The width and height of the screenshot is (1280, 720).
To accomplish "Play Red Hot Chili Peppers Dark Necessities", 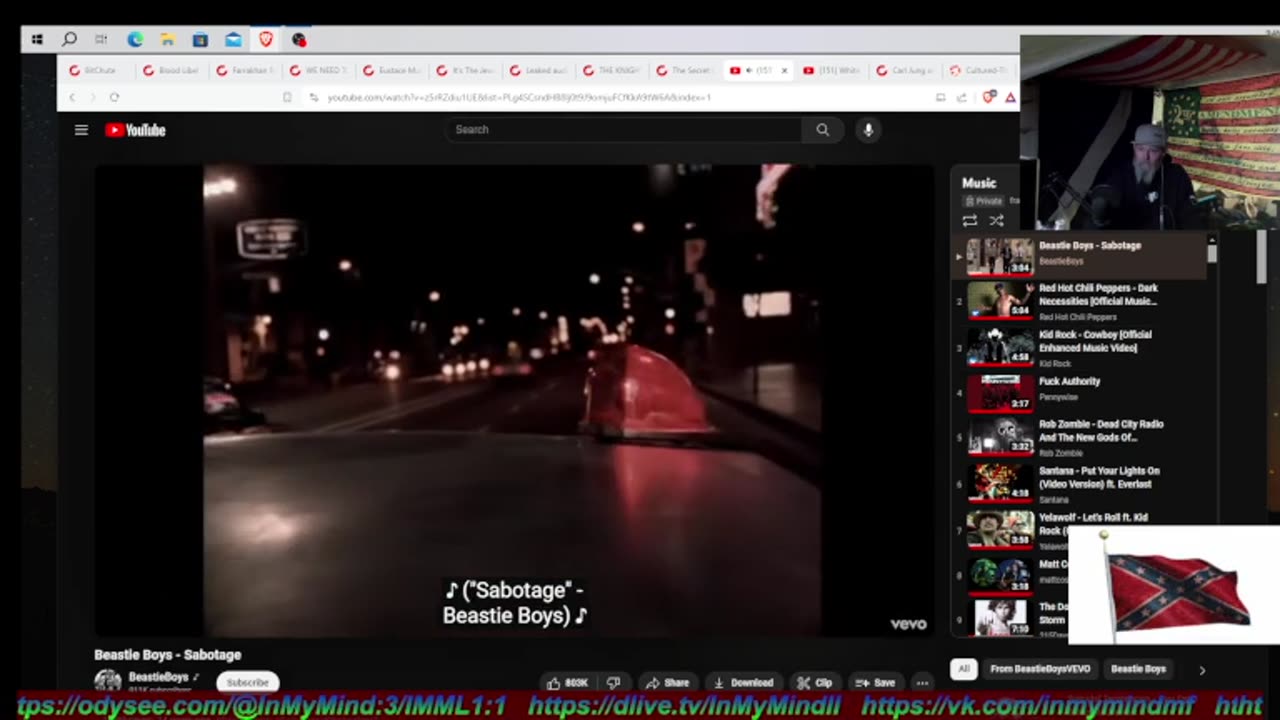I will [x=1082, y=301].
